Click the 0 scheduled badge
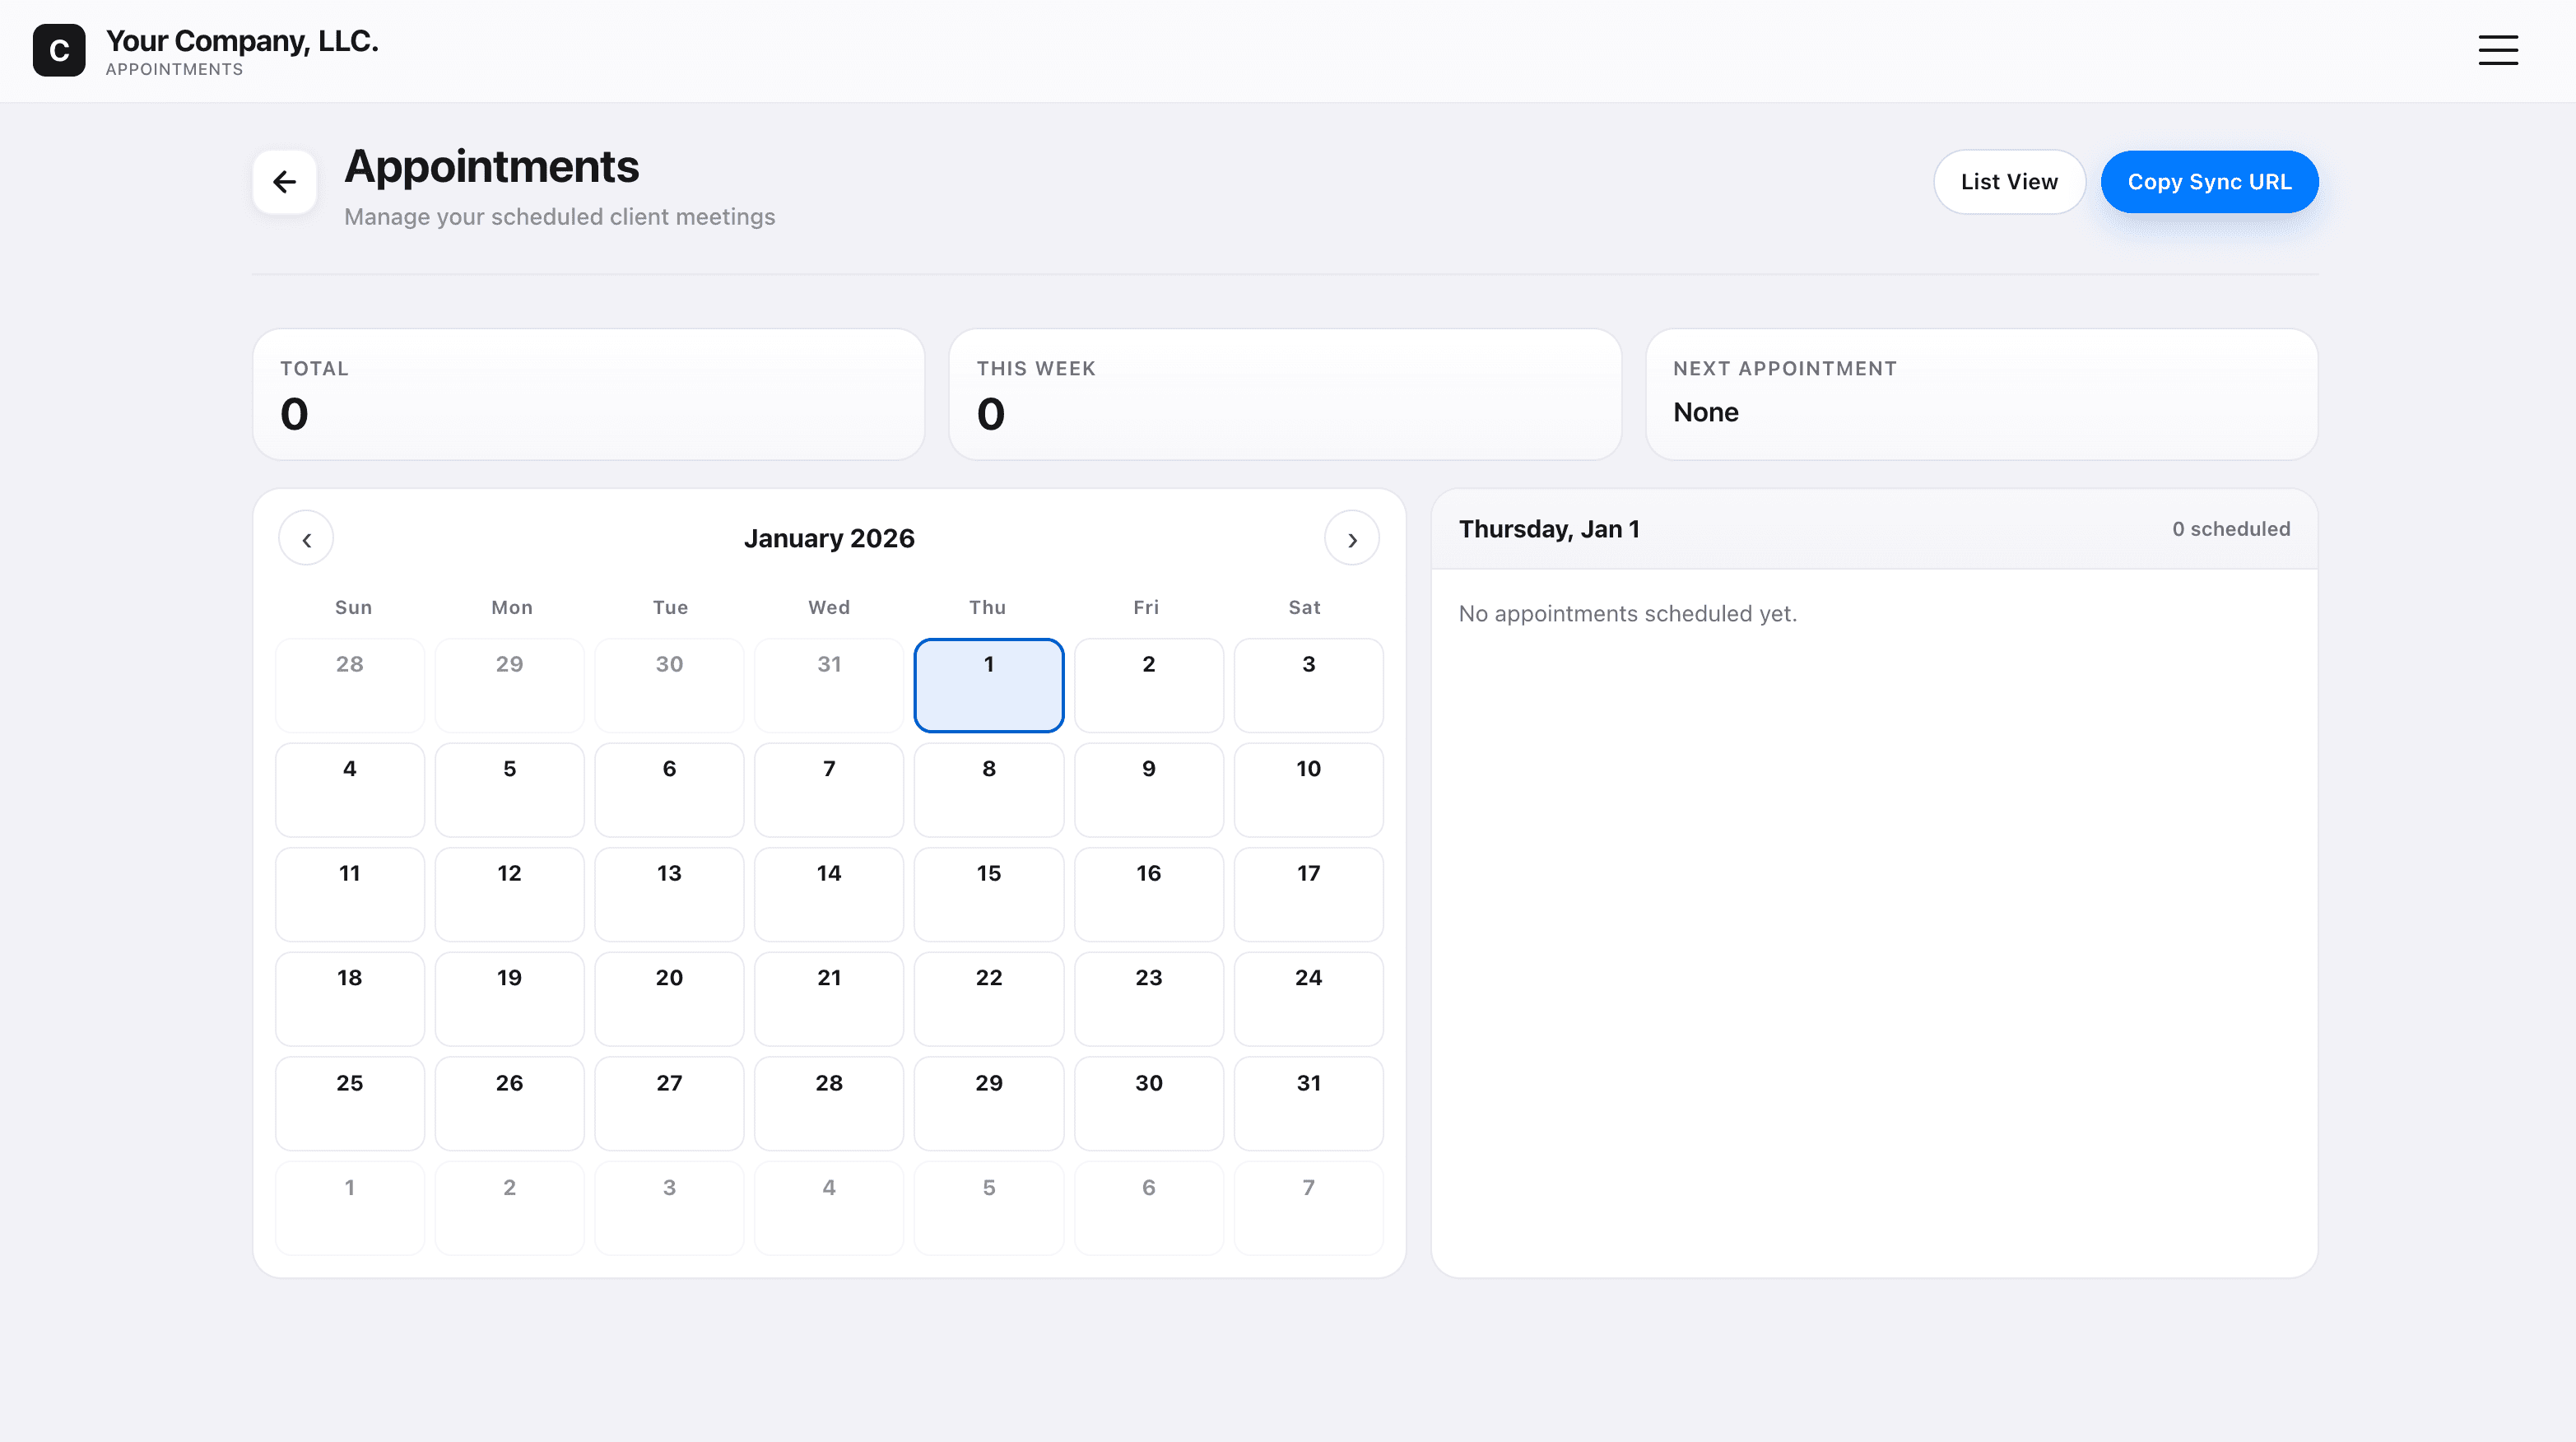 point(2231,529)
